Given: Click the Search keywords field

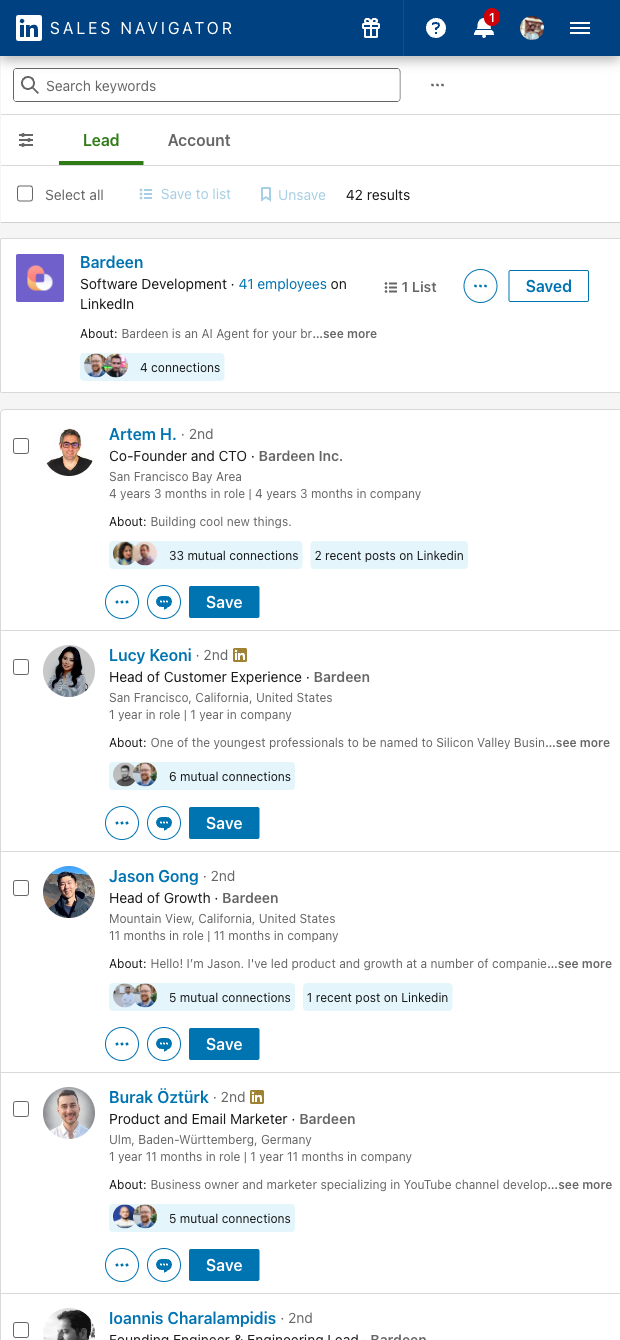Looking at the screenshot, I should click(207, 86).
